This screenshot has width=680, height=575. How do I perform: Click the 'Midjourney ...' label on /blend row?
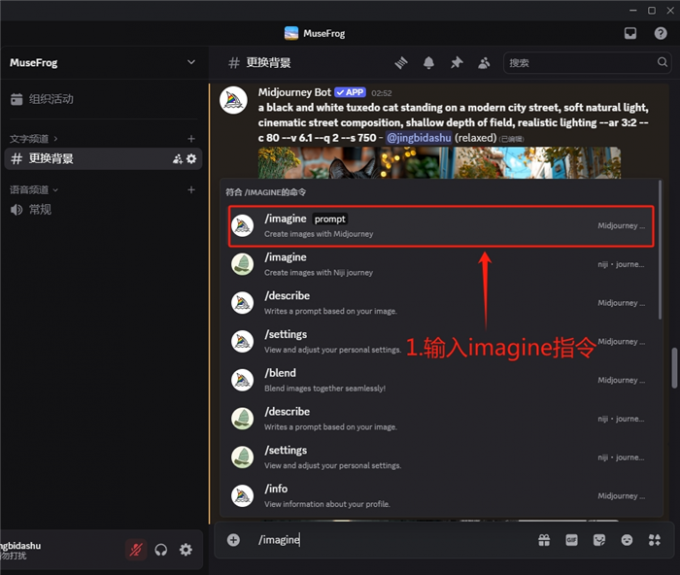[621, 380]
